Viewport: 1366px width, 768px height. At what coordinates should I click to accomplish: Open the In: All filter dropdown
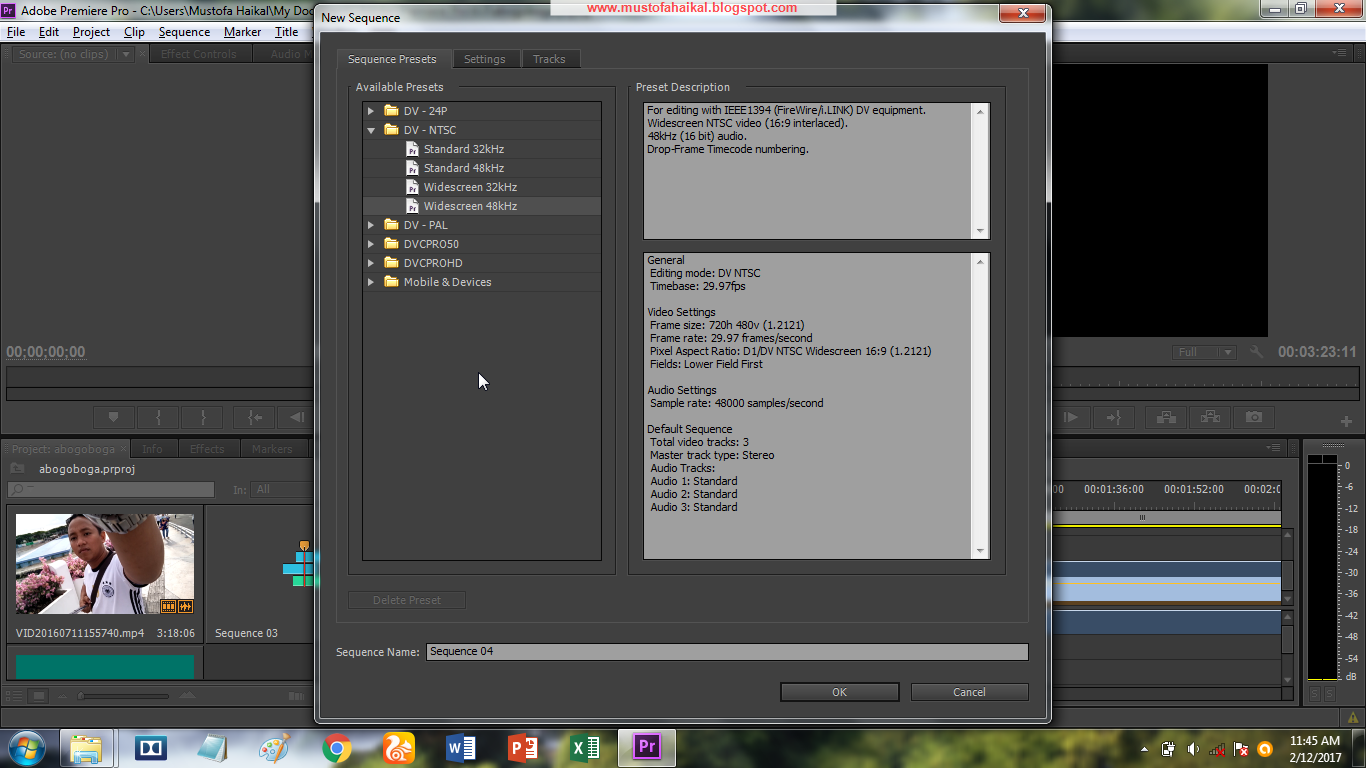coord(281,489)
